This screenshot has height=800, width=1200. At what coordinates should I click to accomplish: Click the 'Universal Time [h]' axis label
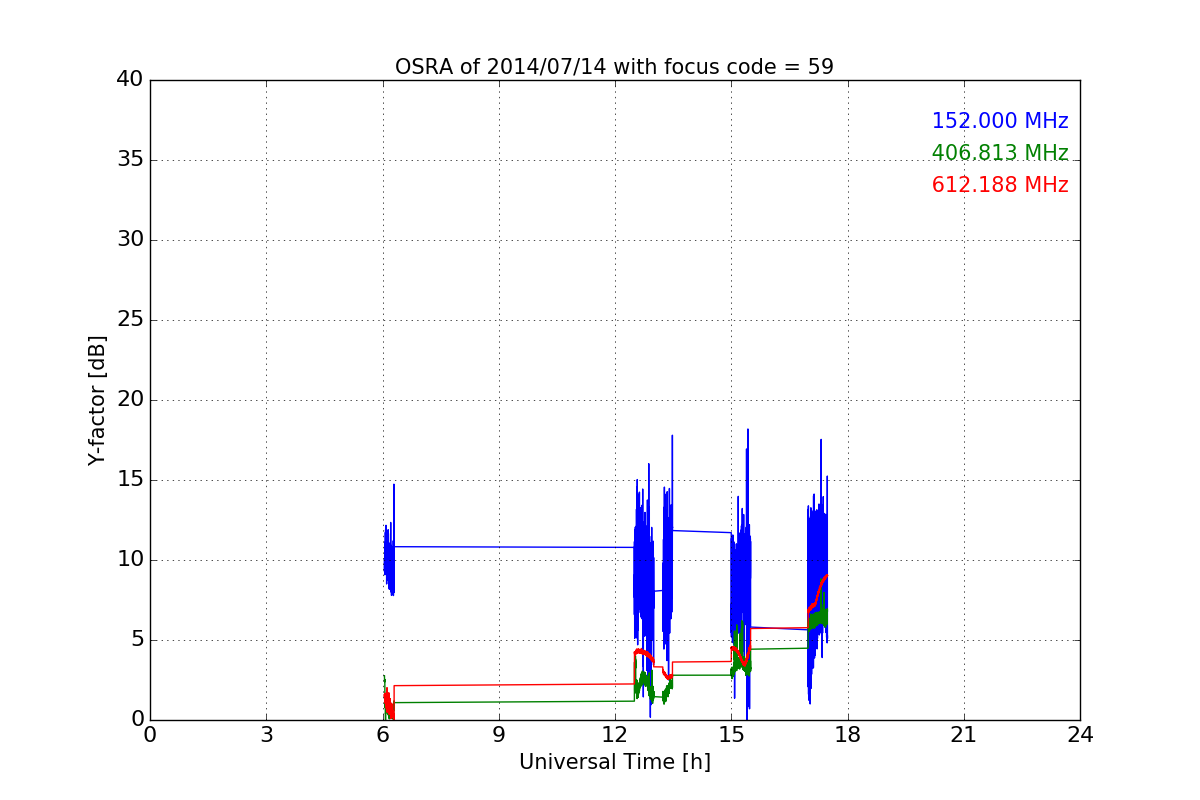point(614,762)
